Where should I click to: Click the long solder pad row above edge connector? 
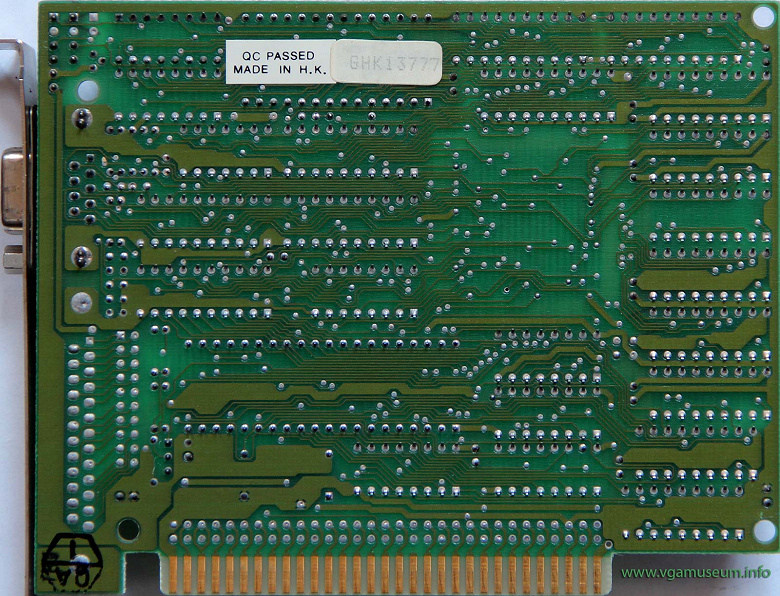tap(386, 532)
